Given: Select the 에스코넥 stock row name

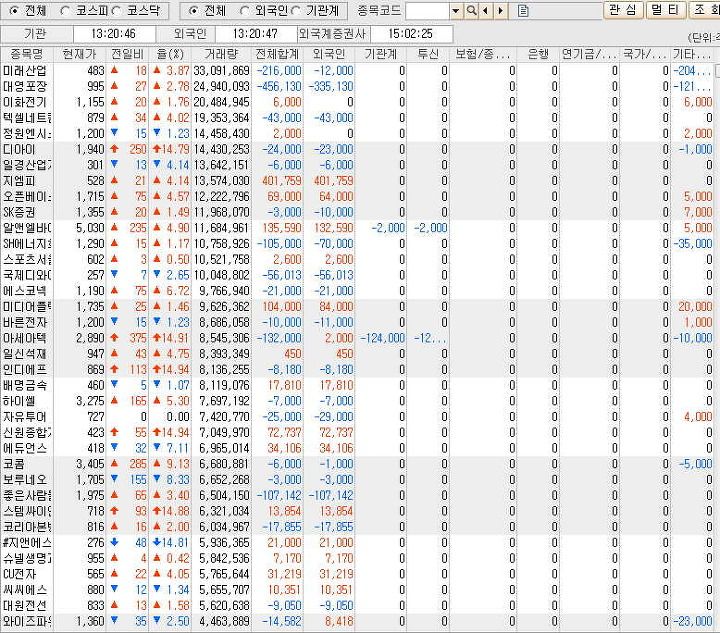Looking at the screenshot, I should (25, 291).
